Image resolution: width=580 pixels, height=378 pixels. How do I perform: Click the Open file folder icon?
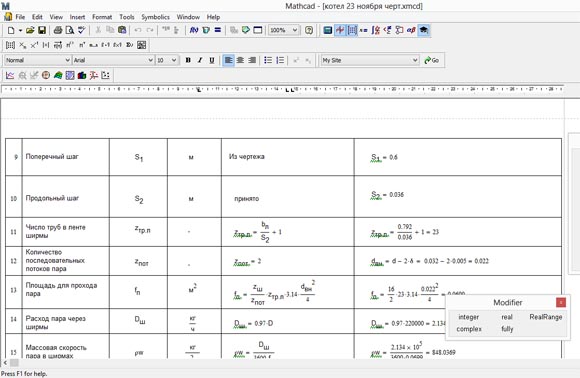[30, 30]
